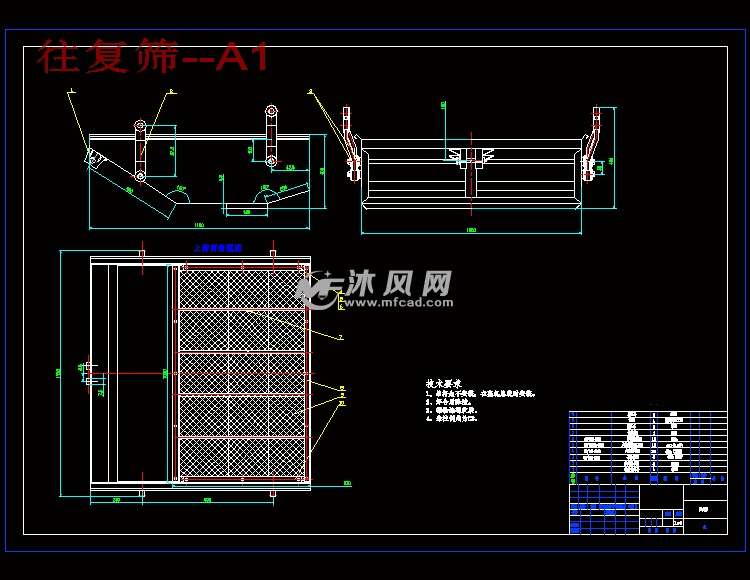Click callout number 1 leader label

(x=72, y=90)
